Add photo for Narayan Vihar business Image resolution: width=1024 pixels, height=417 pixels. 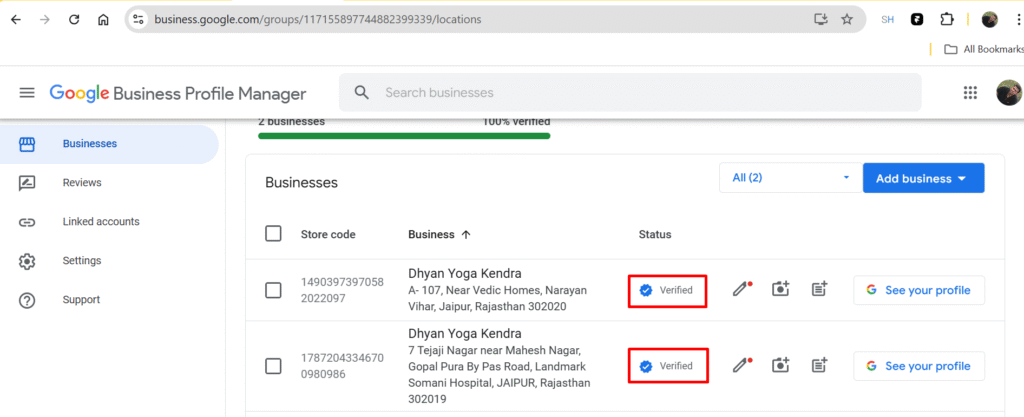point(780,290)
